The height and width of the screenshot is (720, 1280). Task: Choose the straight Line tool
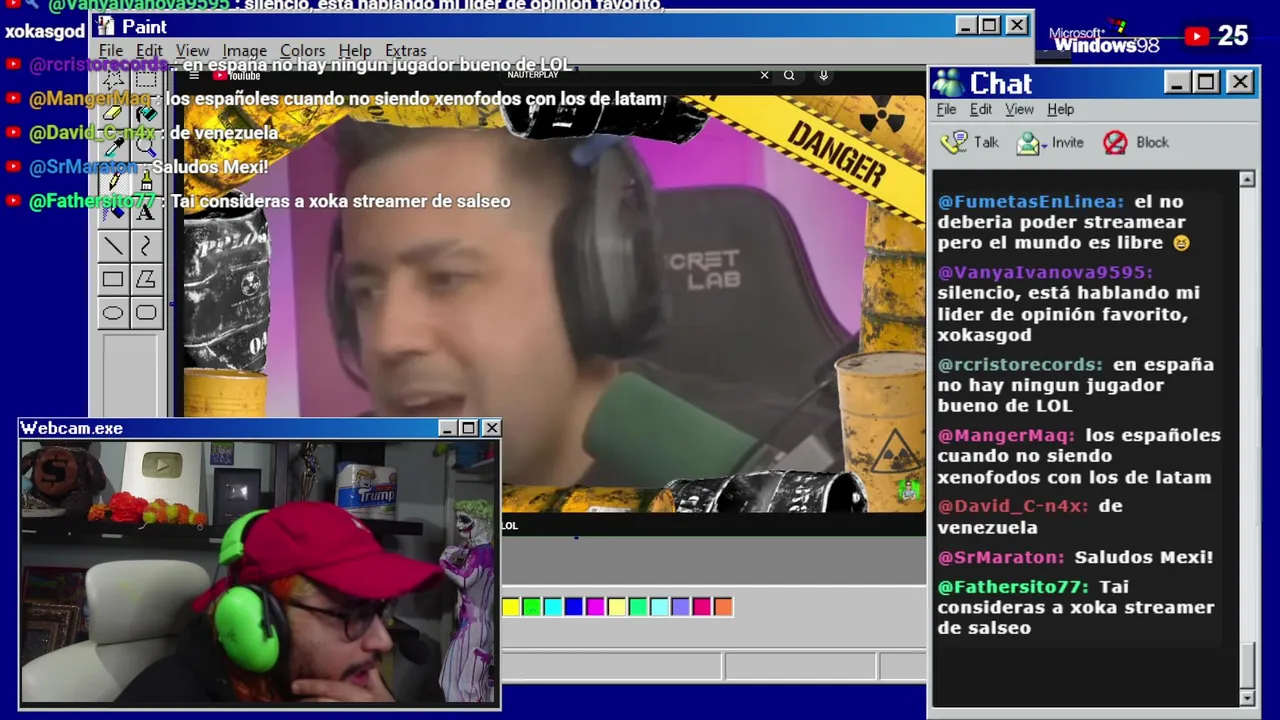(x=113, y=246)
